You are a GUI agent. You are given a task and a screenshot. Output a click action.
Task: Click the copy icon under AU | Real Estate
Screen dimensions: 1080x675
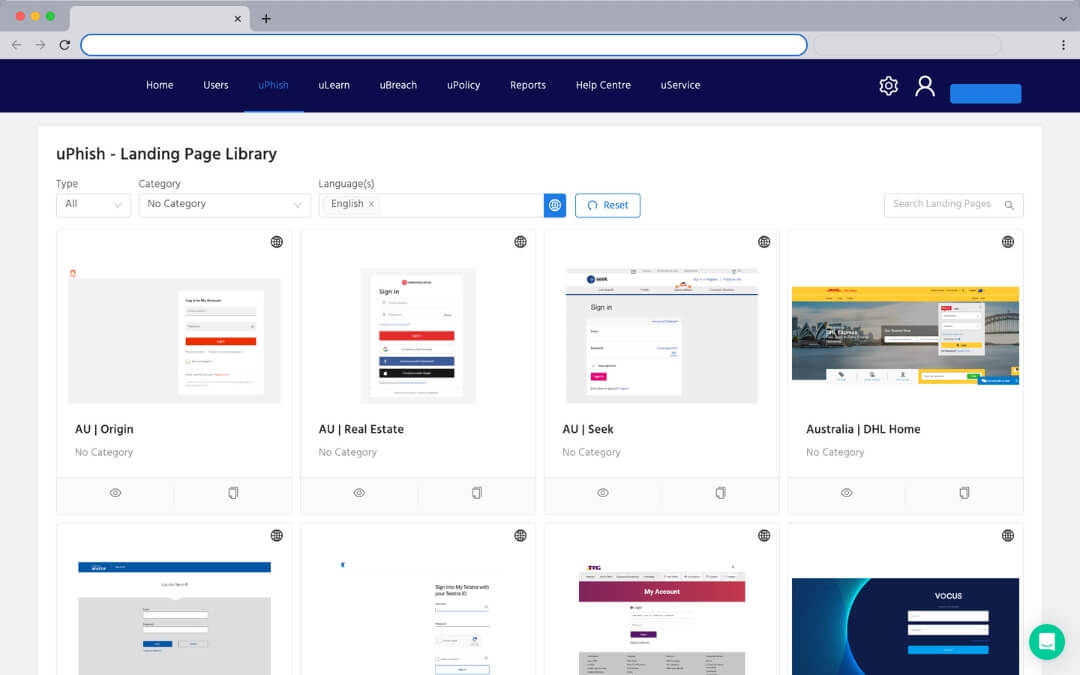[477, 493]
